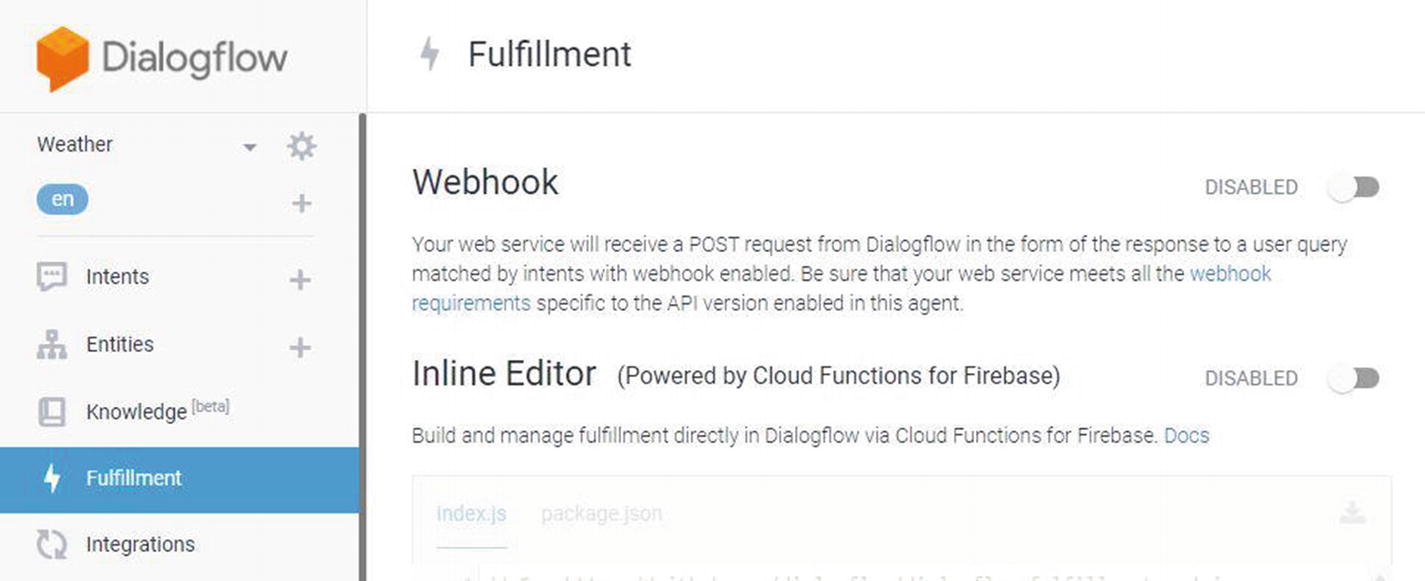This screenshot has height=581, width=1425.
Task: Click the Entities hierarchy icon
Action: (51, 345)
